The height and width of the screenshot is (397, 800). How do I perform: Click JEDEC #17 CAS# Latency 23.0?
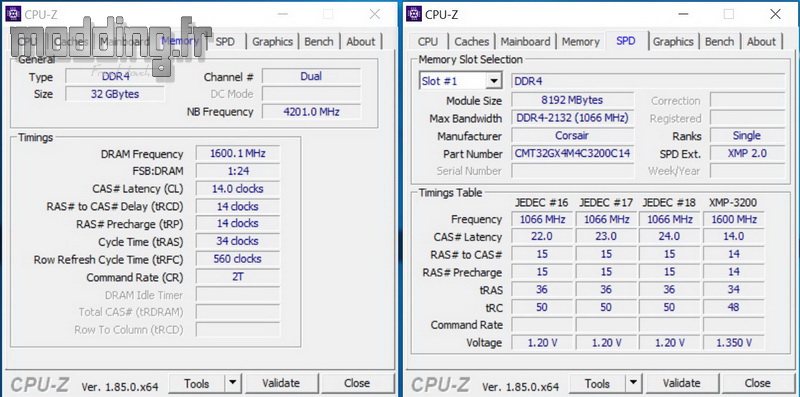[x=606, y=237]
